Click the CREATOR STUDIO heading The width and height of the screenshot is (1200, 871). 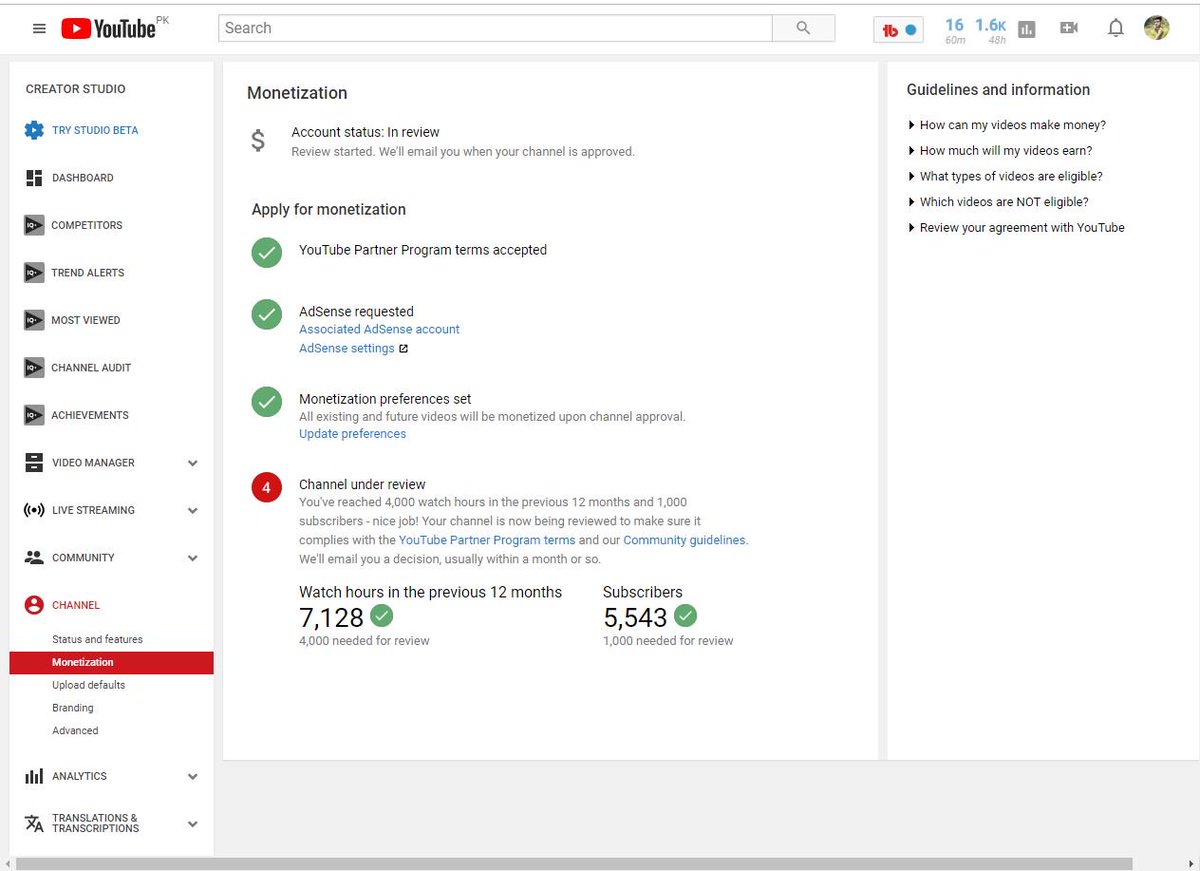76,89
